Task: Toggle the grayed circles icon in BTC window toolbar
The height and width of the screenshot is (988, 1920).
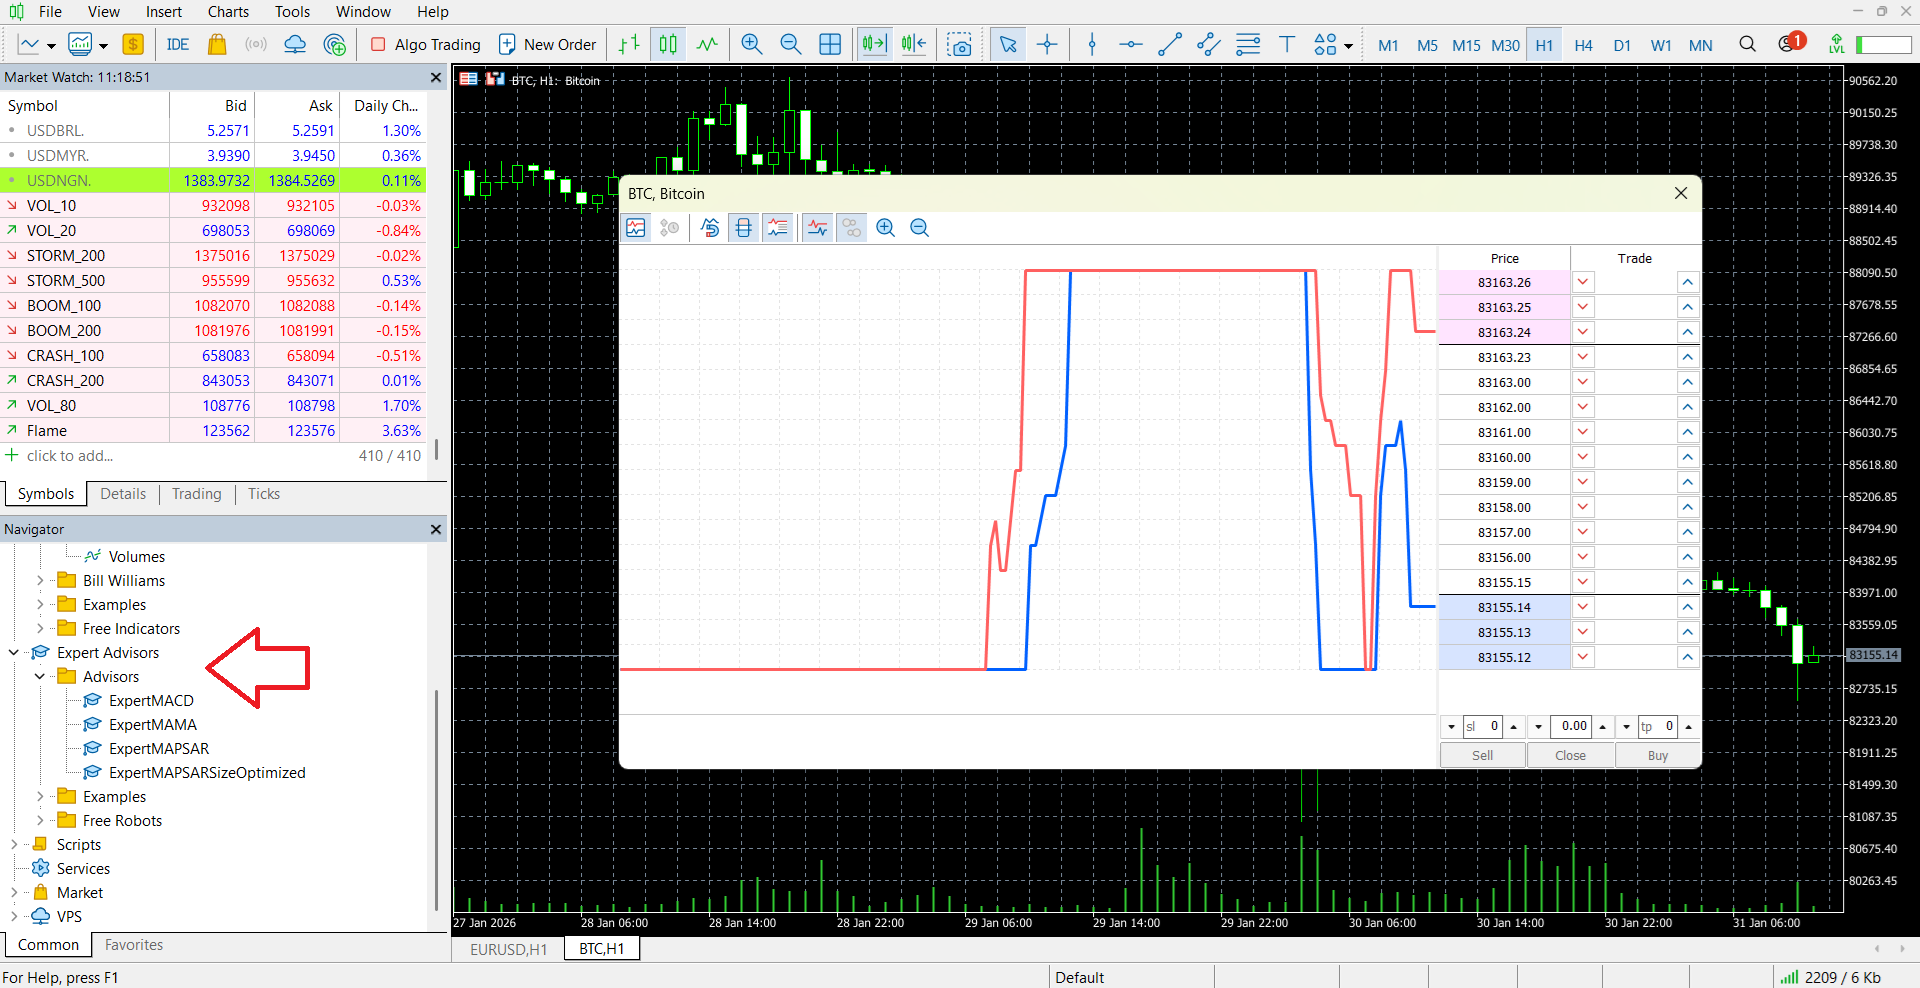Action: [x=852, y=228]
